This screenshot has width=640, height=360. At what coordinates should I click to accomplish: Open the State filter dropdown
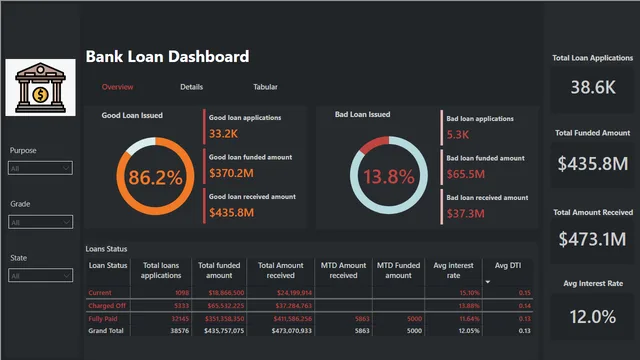click(40, 276)
